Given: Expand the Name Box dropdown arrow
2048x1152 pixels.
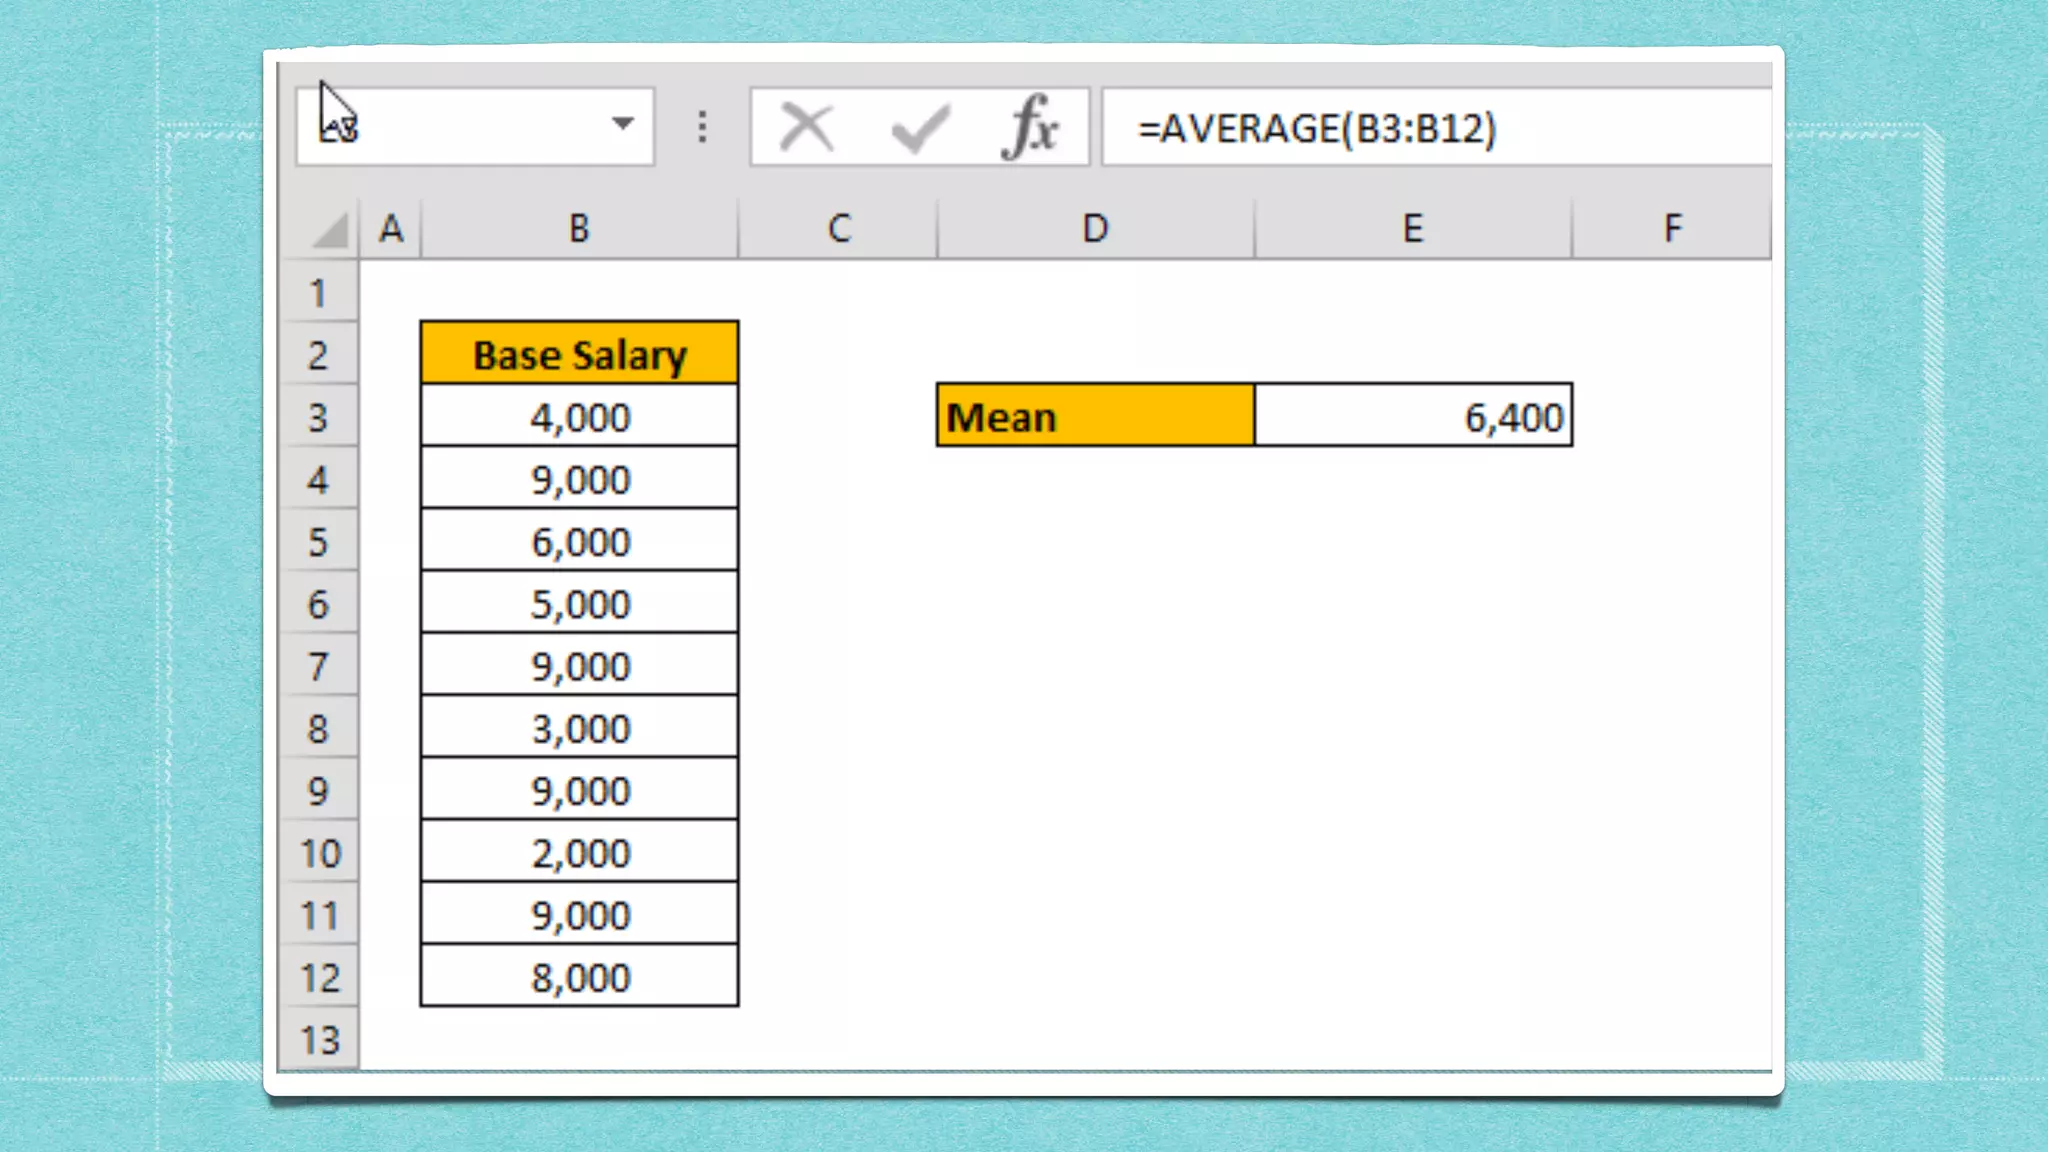Looking at the screenshot, I should [623, 124].
